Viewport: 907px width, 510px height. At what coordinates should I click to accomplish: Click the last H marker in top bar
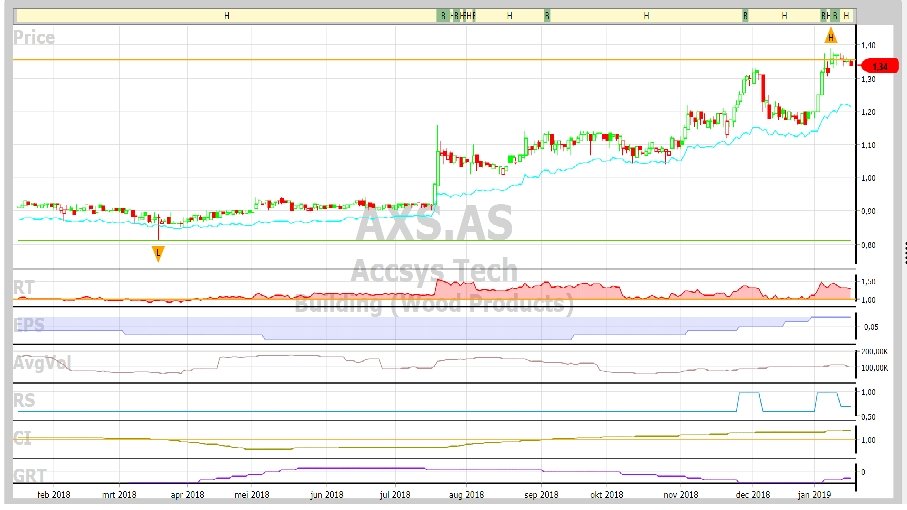click(x=846, y=16)
